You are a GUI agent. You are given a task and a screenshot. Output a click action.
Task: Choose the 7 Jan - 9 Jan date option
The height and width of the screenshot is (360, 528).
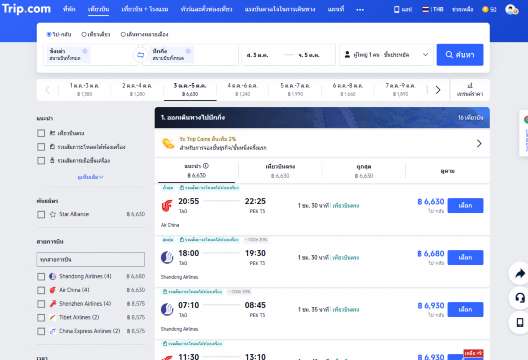(x=400, y=90)
